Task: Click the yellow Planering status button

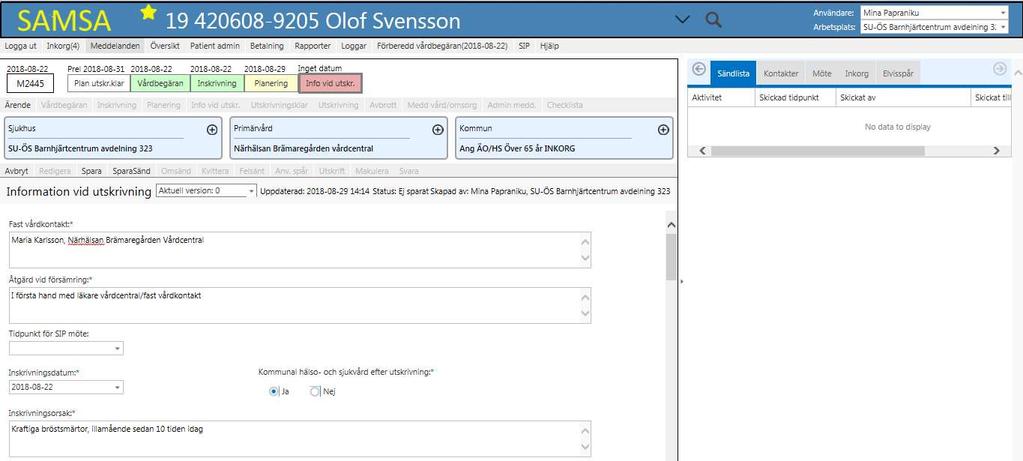Action: [271, 83]
